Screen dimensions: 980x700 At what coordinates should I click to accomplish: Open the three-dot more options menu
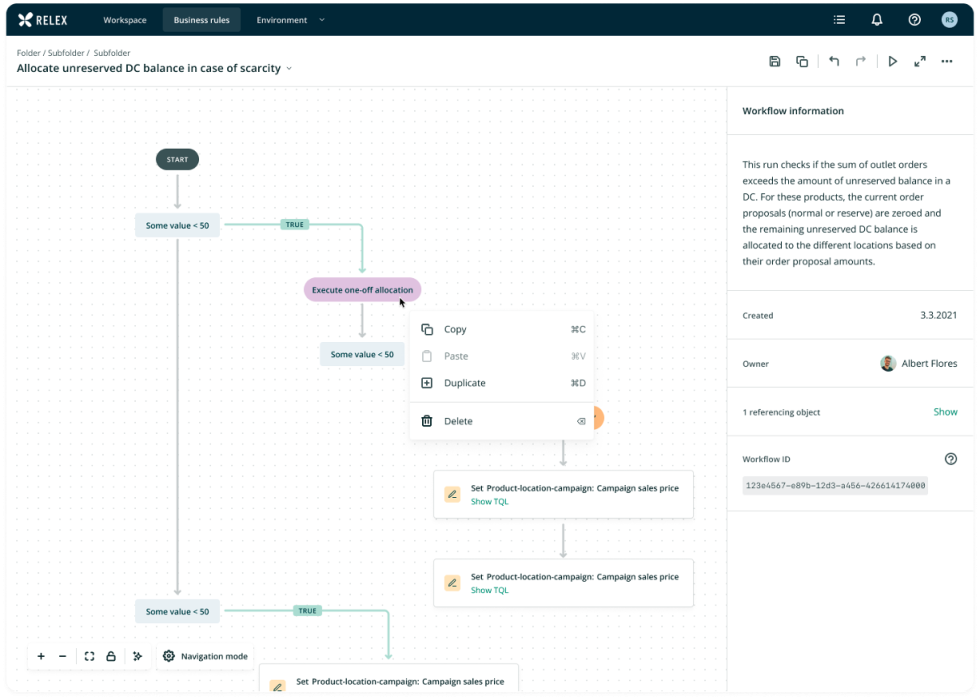[x=947, y=62]
